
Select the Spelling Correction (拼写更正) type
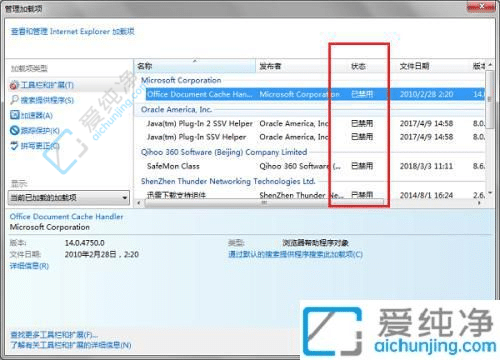tap(35, 146)
